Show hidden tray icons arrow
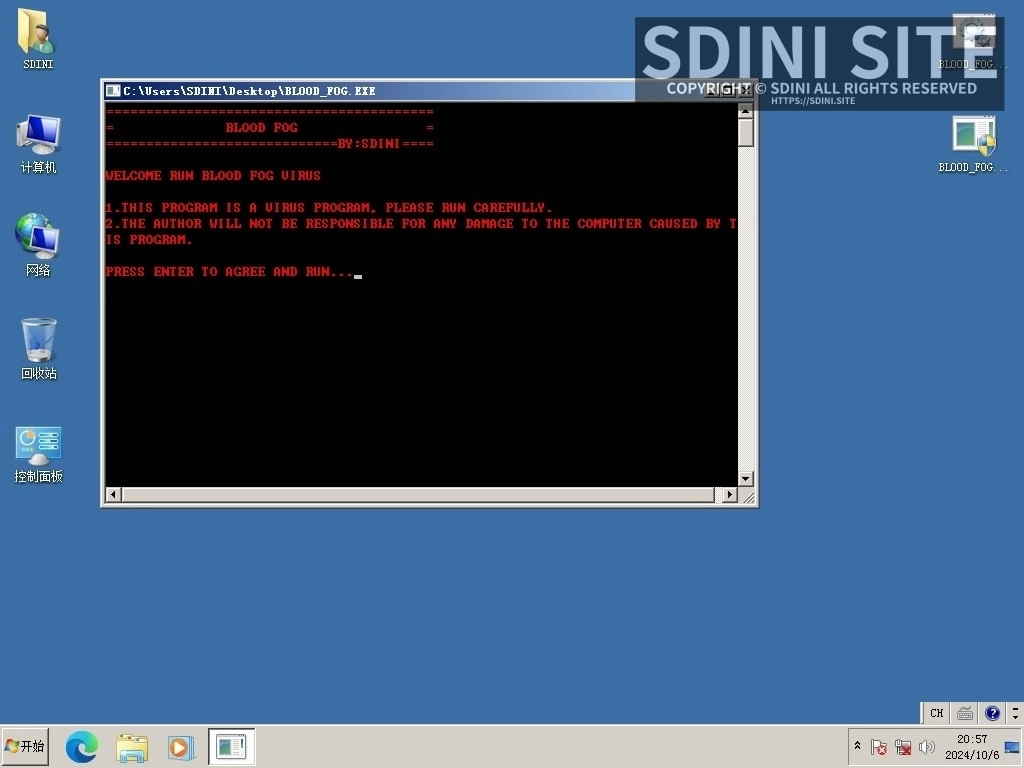This screenshot has width=1024, height=768. (x=857, y=746)
